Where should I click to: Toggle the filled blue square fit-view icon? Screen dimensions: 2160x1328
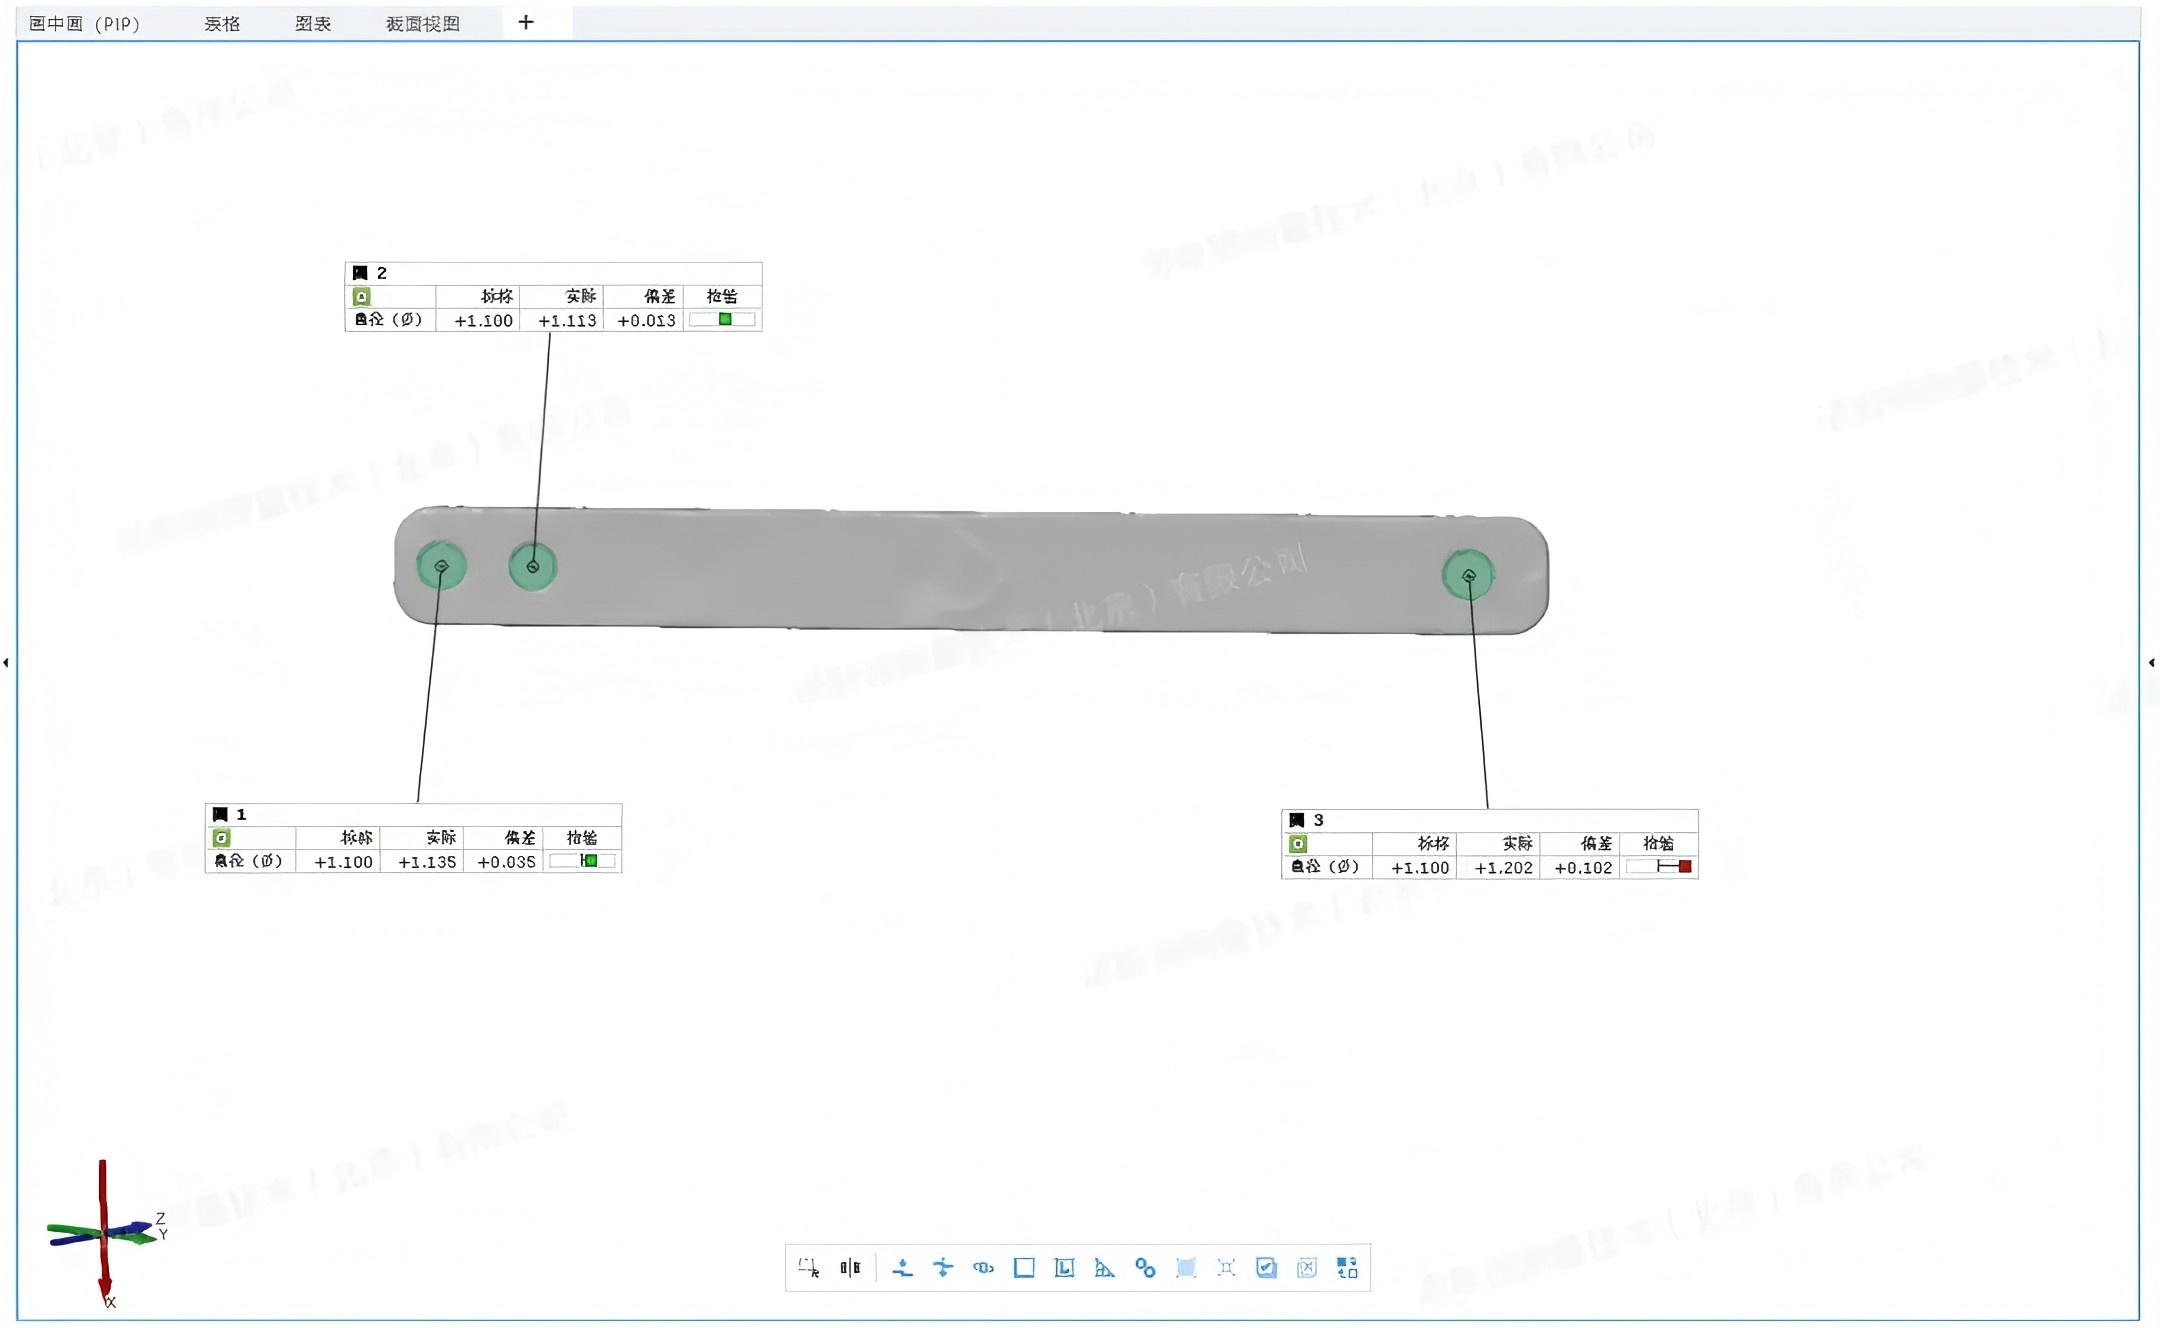[x=1186, y=1268]
